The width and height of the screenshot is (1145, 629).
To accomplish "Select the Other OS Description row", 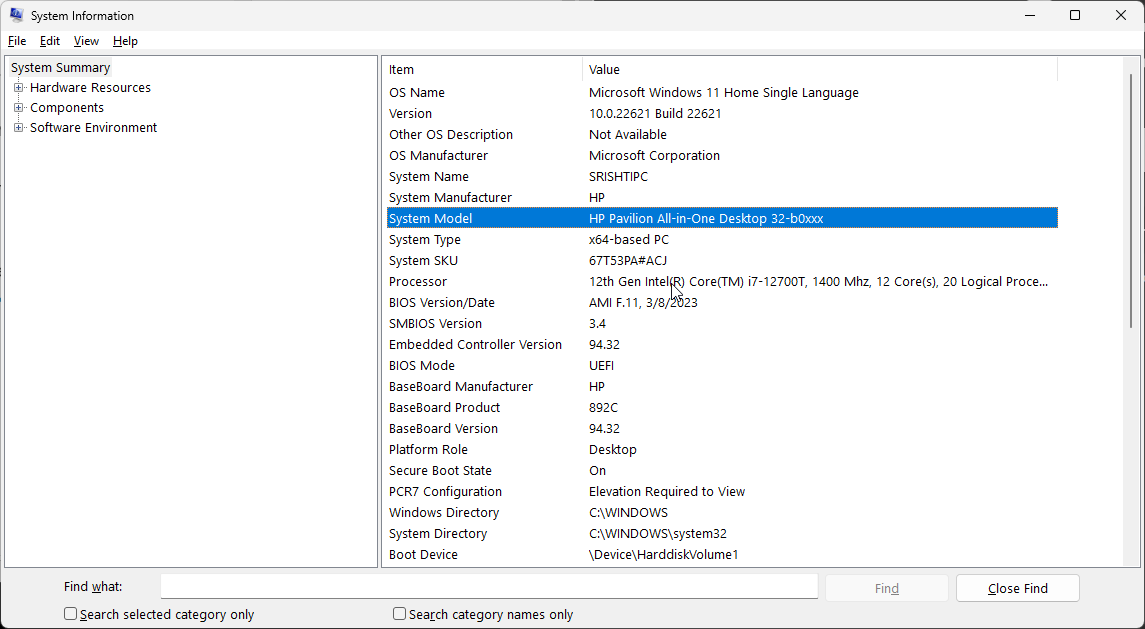I will (722, 134).
